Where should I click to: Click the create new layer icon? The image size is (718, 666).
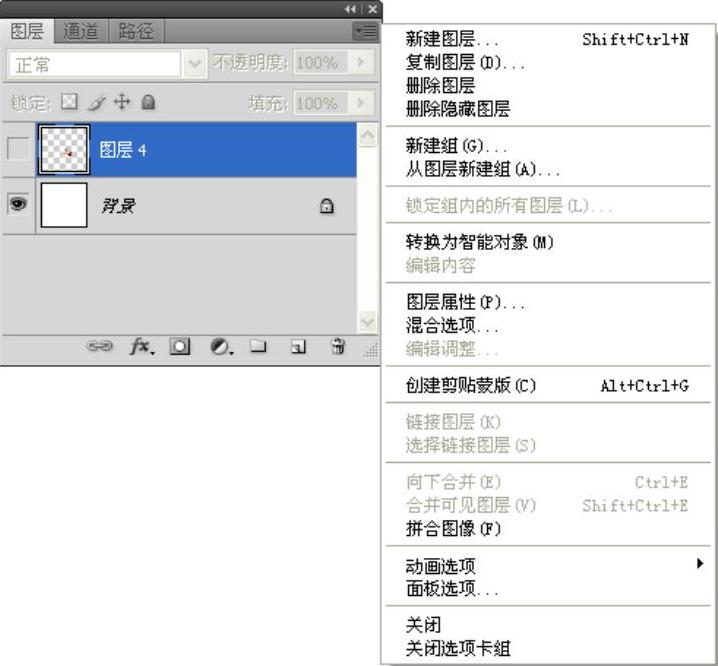(299, 347)
